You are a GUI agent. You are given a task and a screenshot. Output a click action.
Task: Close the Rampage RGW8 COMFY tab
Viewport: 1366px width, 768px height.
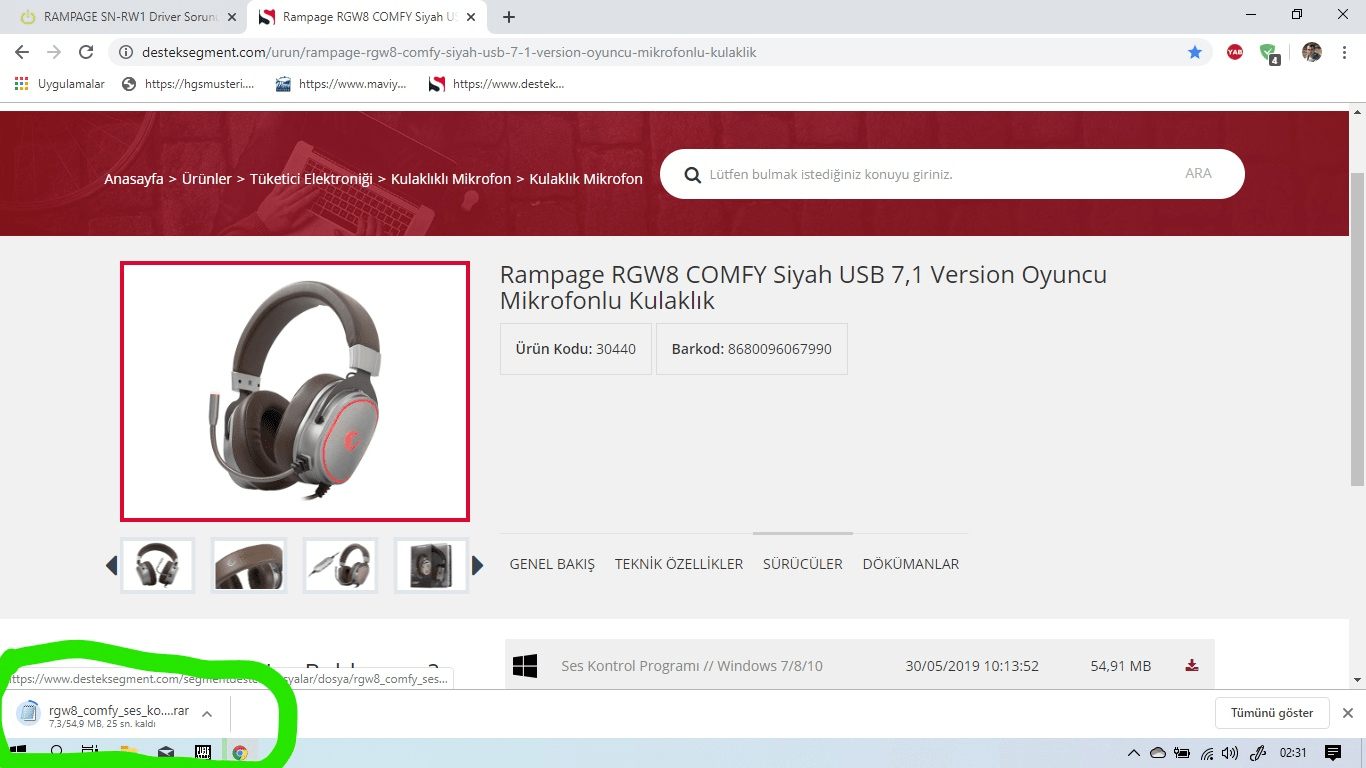click(471, 17)
